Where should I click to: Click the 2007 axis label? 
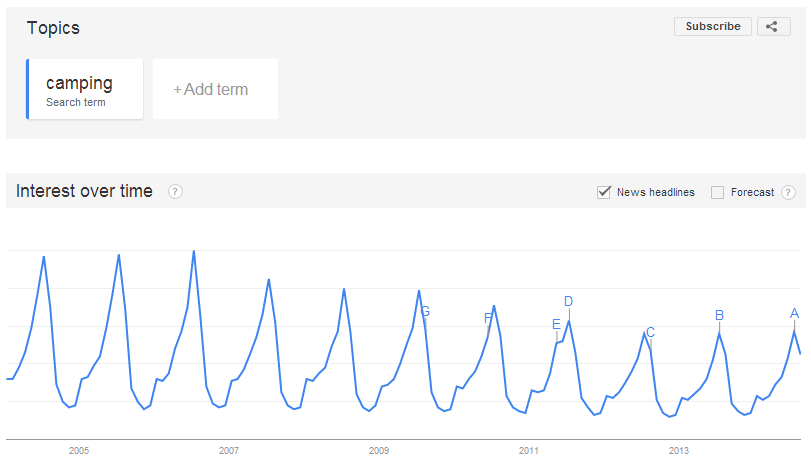229,450
